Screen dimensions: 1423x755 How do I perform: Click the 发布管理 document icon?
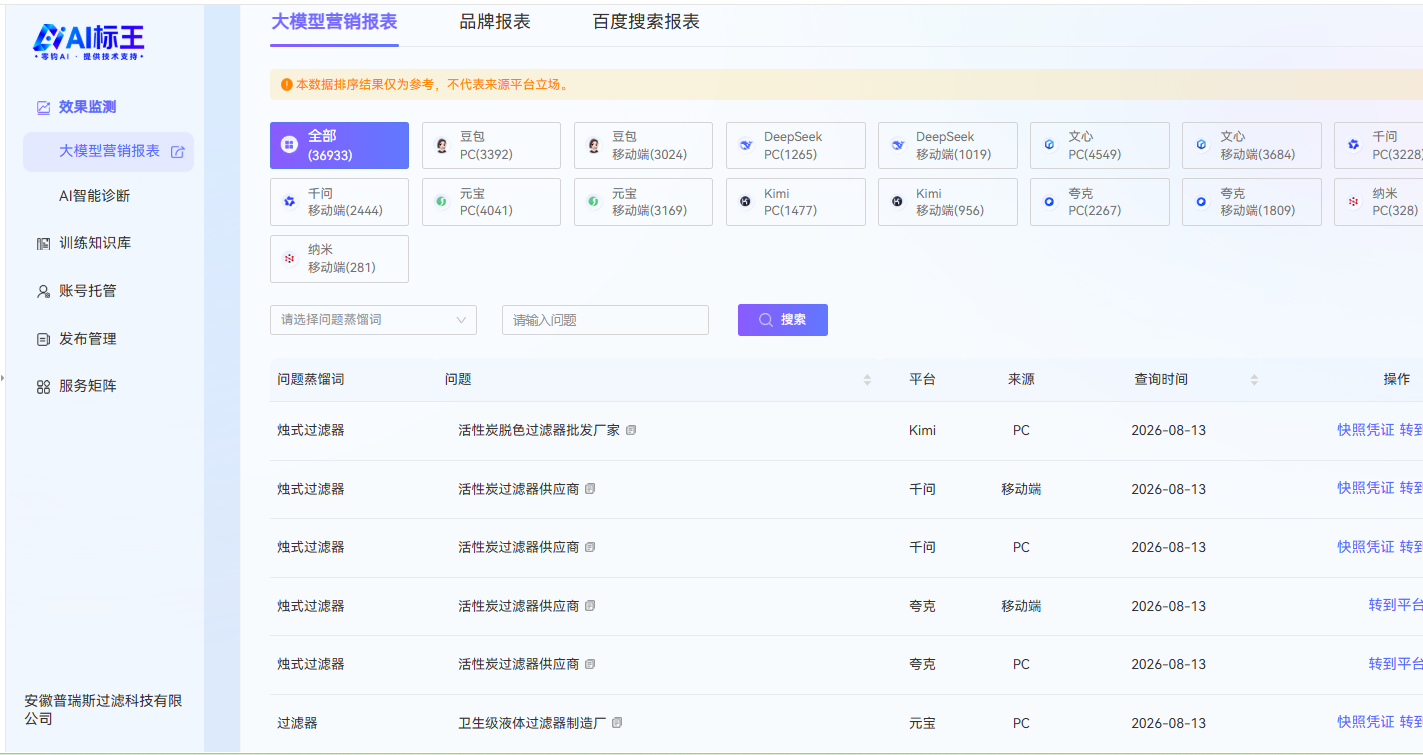click(x=43, y=339)
